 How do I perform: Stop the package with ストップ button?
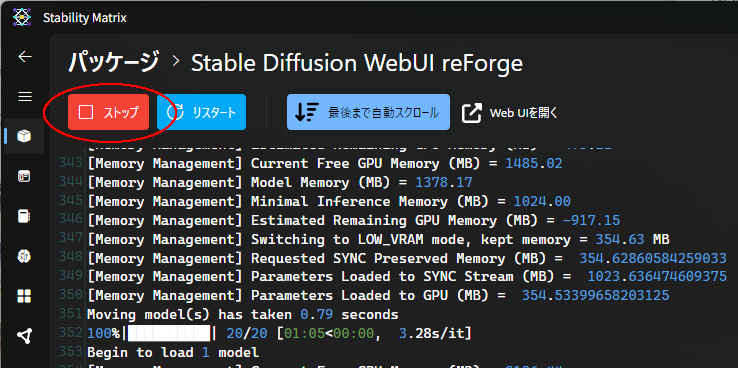(109, 112)
